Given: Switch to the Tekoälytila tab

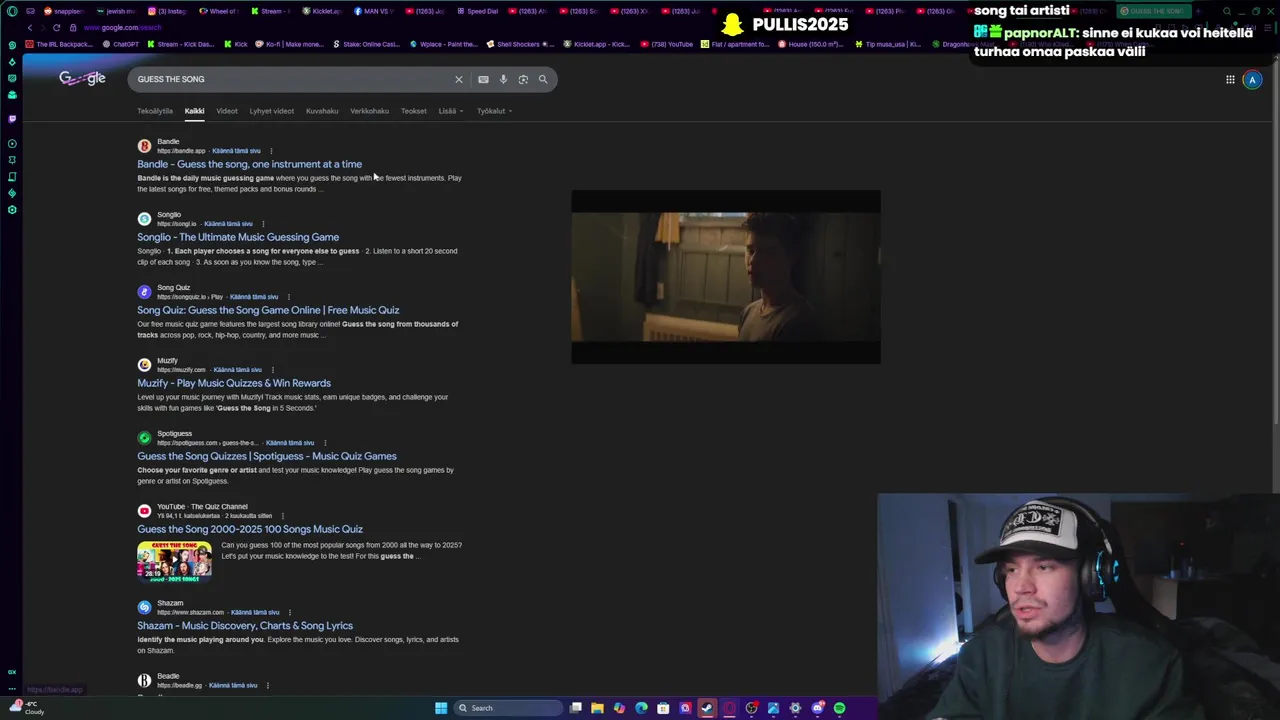Looking at the screenshot, I should [x=155, y=111].
